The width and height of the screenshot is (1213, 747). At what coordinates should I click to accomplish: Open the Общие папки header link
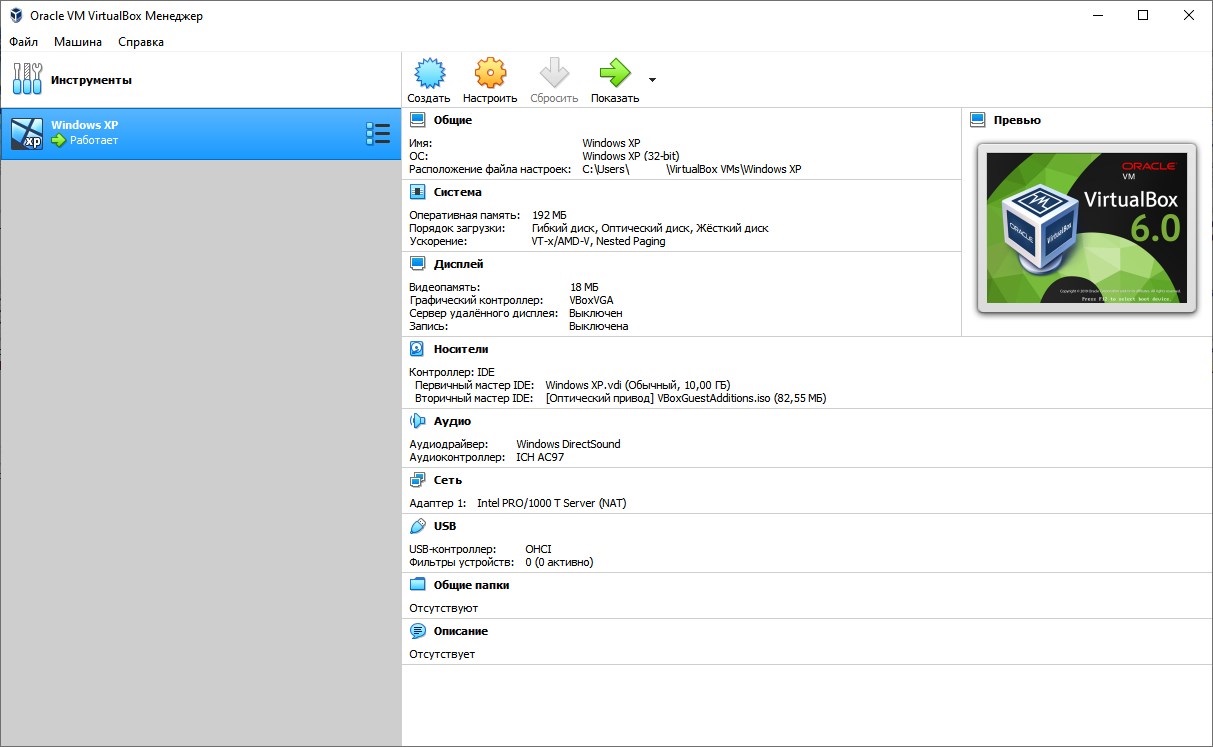(x=472, y=585)
